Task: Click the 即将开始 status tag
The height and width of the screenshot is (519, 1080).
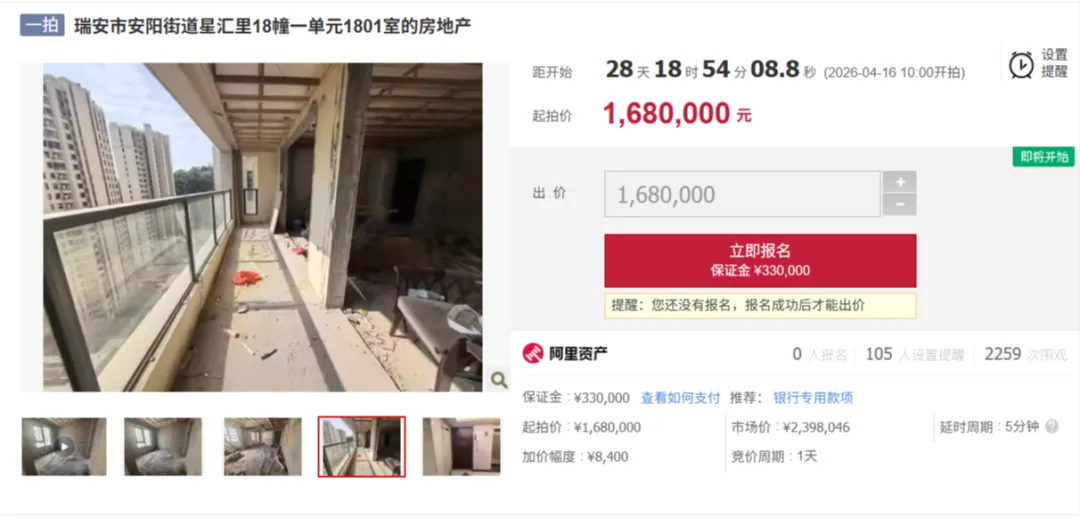Action: [x=1043, y=156]
